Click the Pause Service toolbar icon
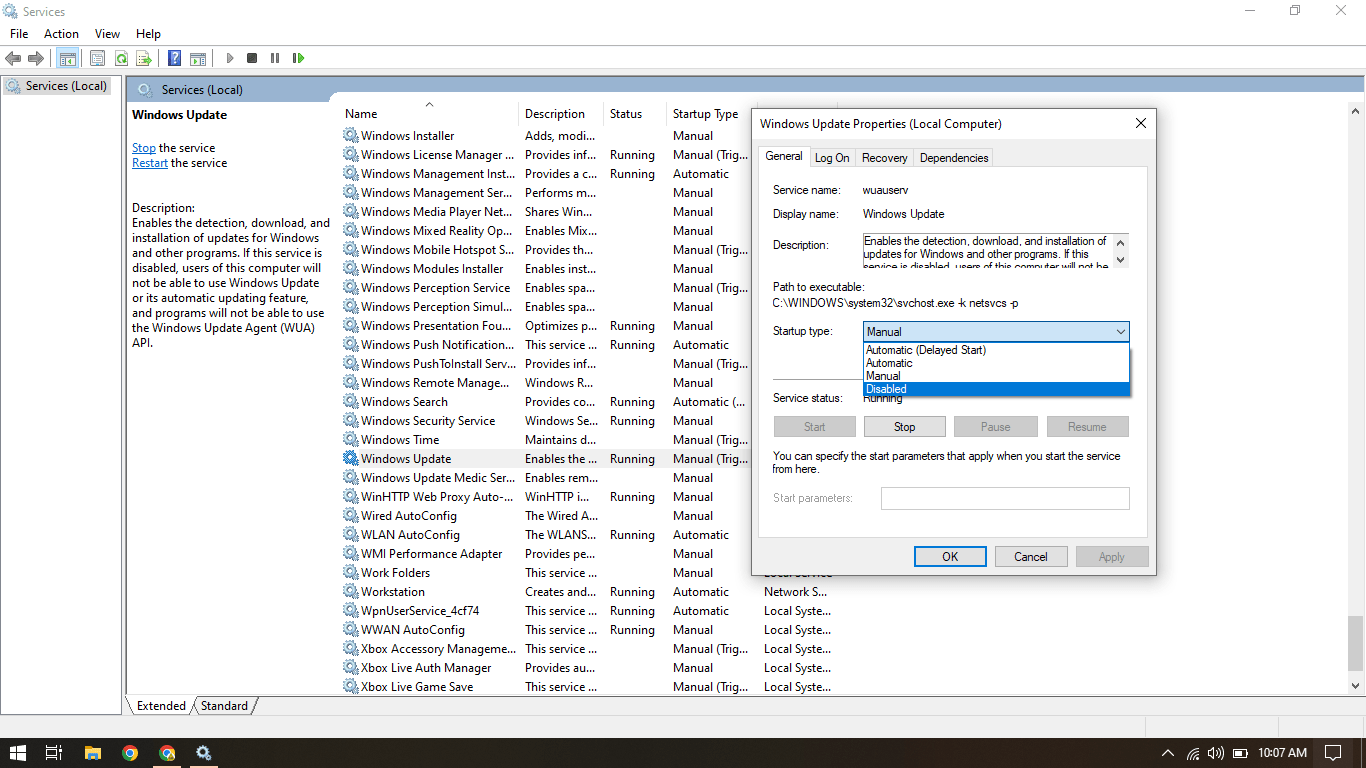The image size is (1366, 768). (x=275, y=59)
